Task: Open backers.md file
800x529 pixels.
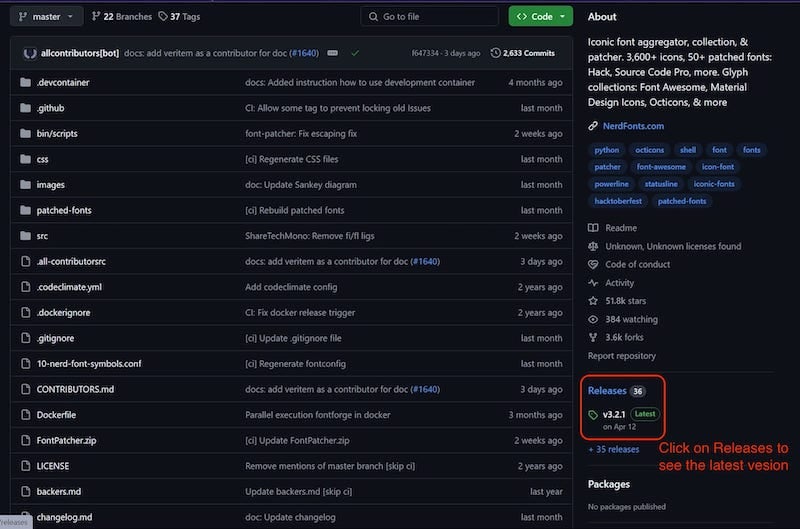Action: [59, 491]
